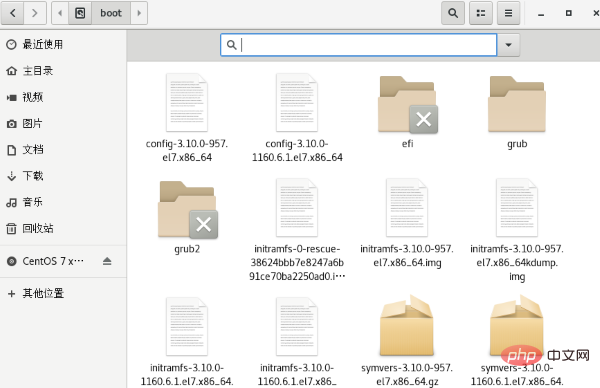Open Recent (最近使用) in sidebar
Image resolution: width=600 pixels, height=388 pixels.
click(63, 44)
